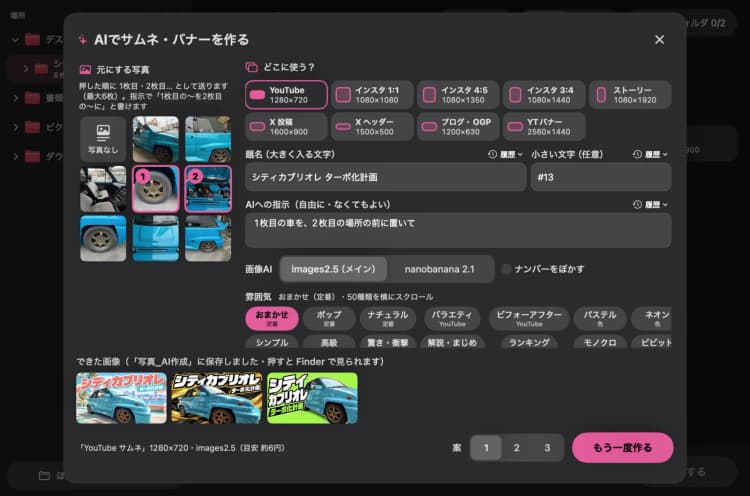Expand the ダウ folder chevron in the background sidebar
Image resolution: width=750 pixels, height=496 pixels.
tap(15, 156)
